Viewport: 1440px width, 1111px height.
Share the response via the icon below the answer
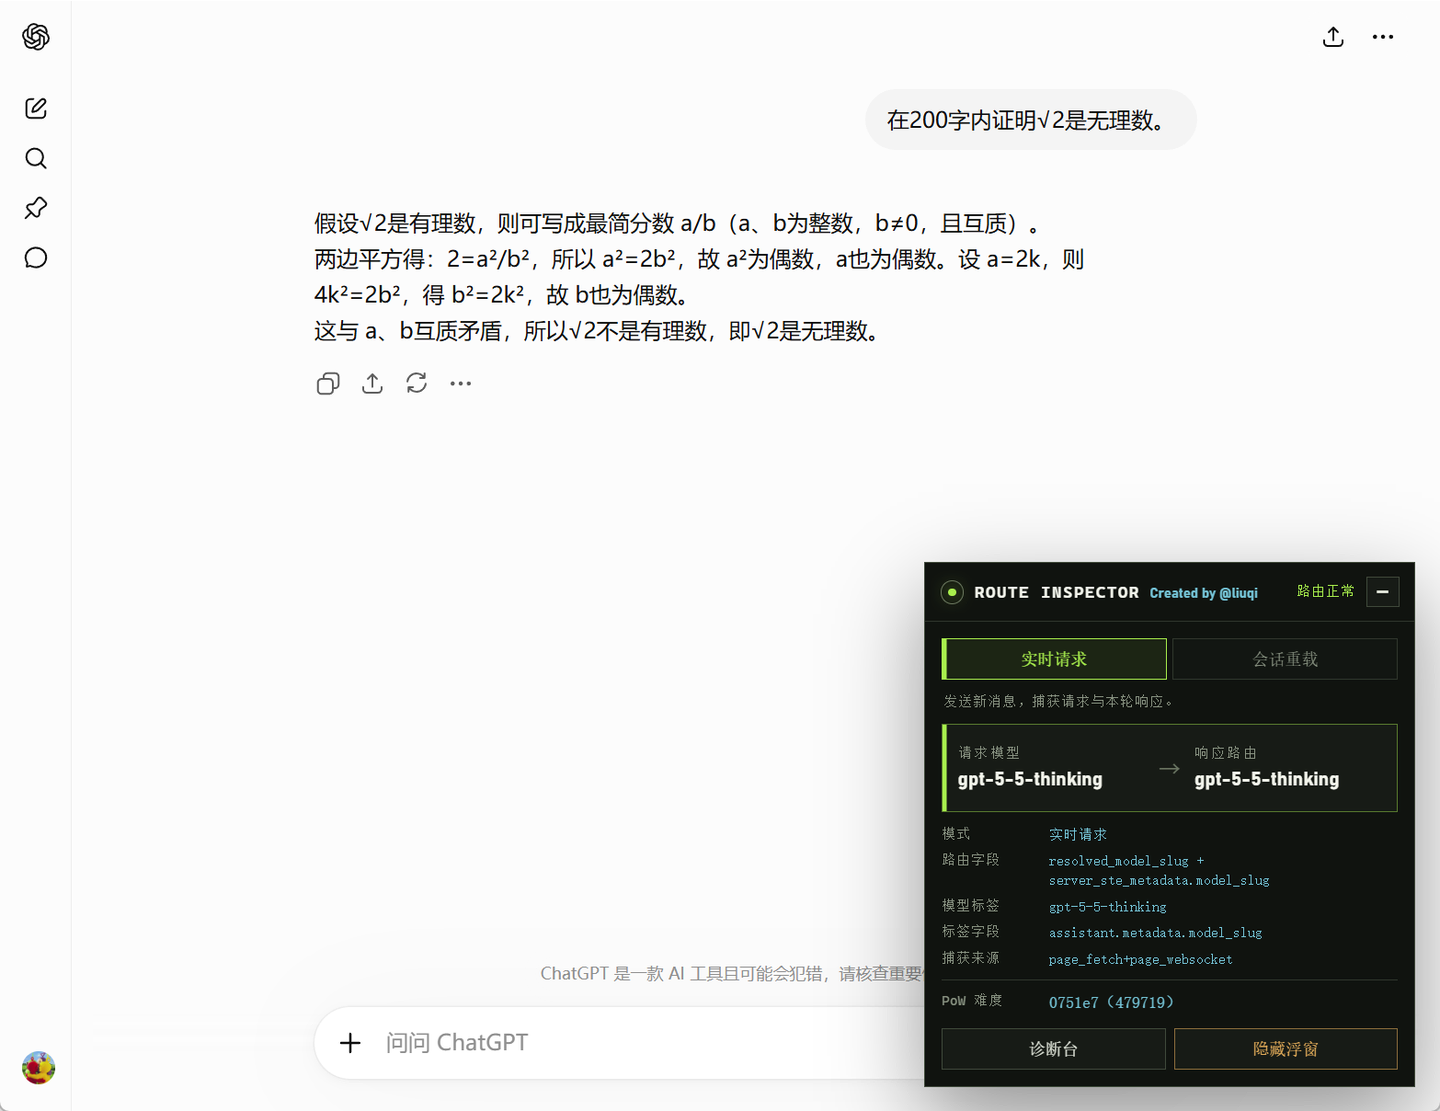point(372,383)
